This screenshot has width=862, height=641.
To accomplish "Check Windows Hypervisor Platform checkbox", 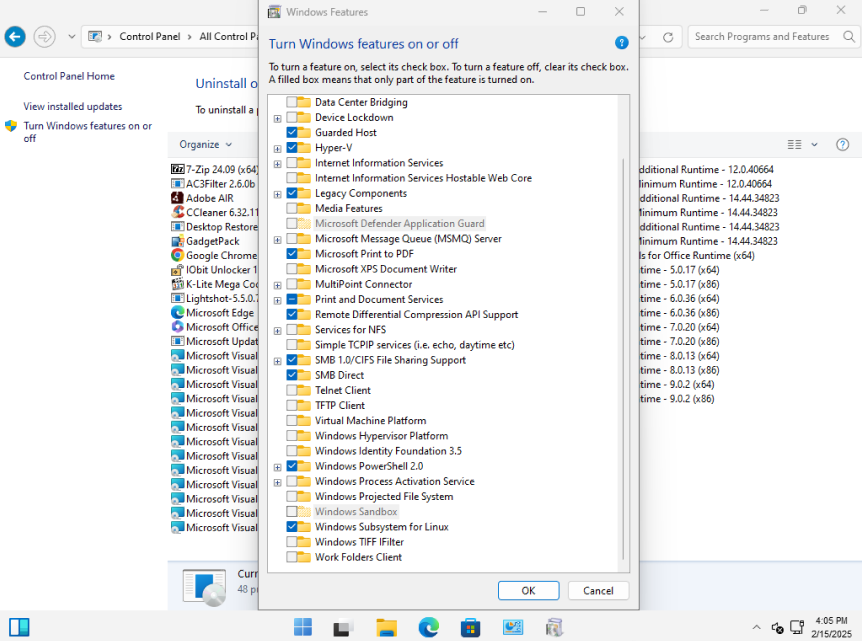I will point(292,436).
